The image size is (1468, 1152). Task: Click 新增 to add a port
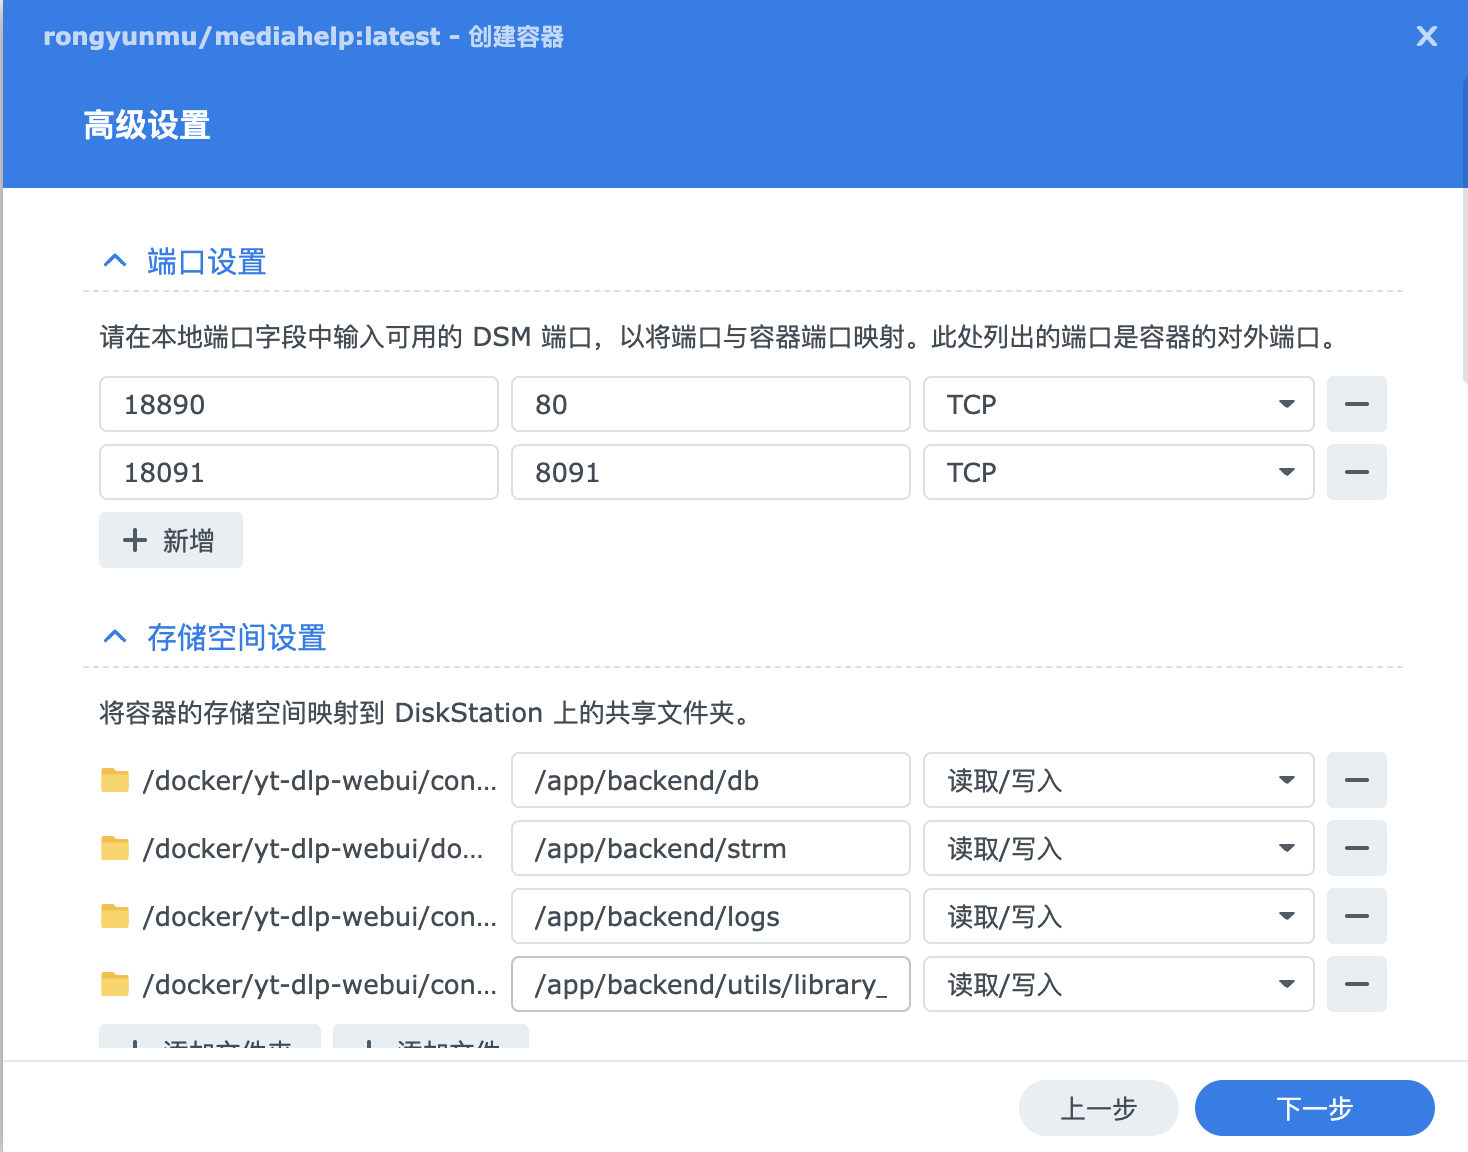click(170, 540)
